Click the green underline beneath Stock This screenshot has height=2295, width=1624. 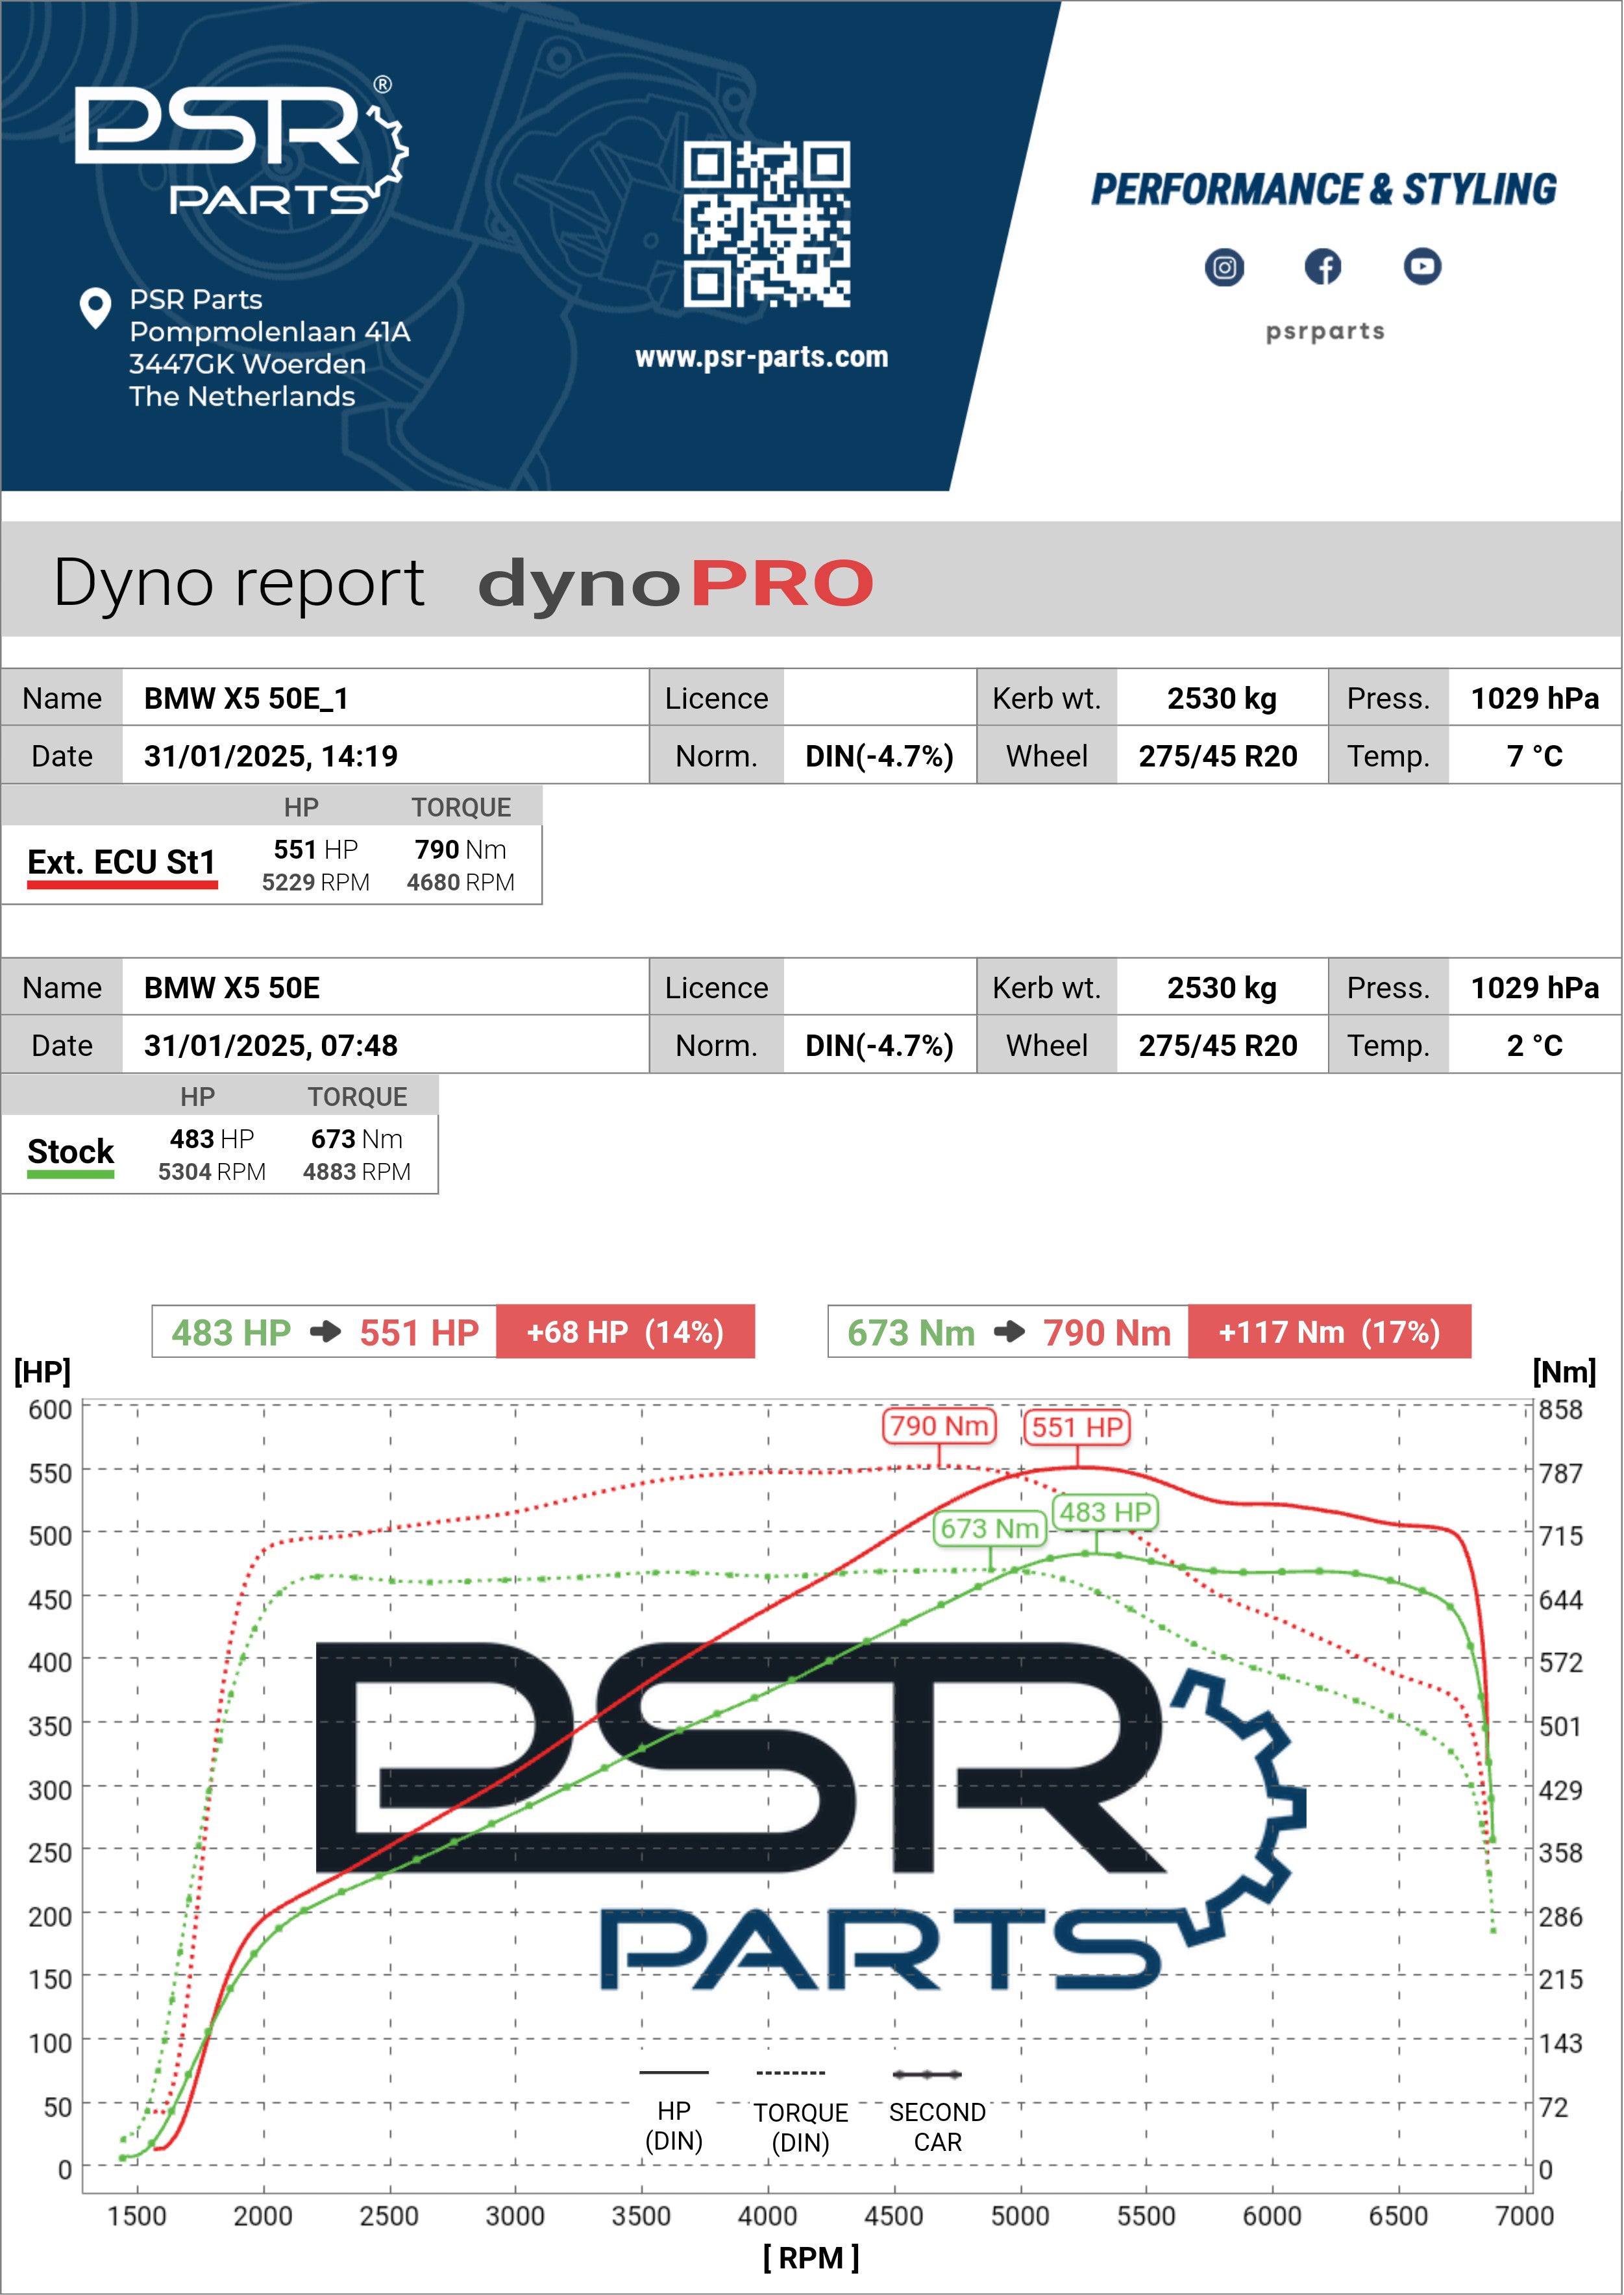click(70, 1174)
